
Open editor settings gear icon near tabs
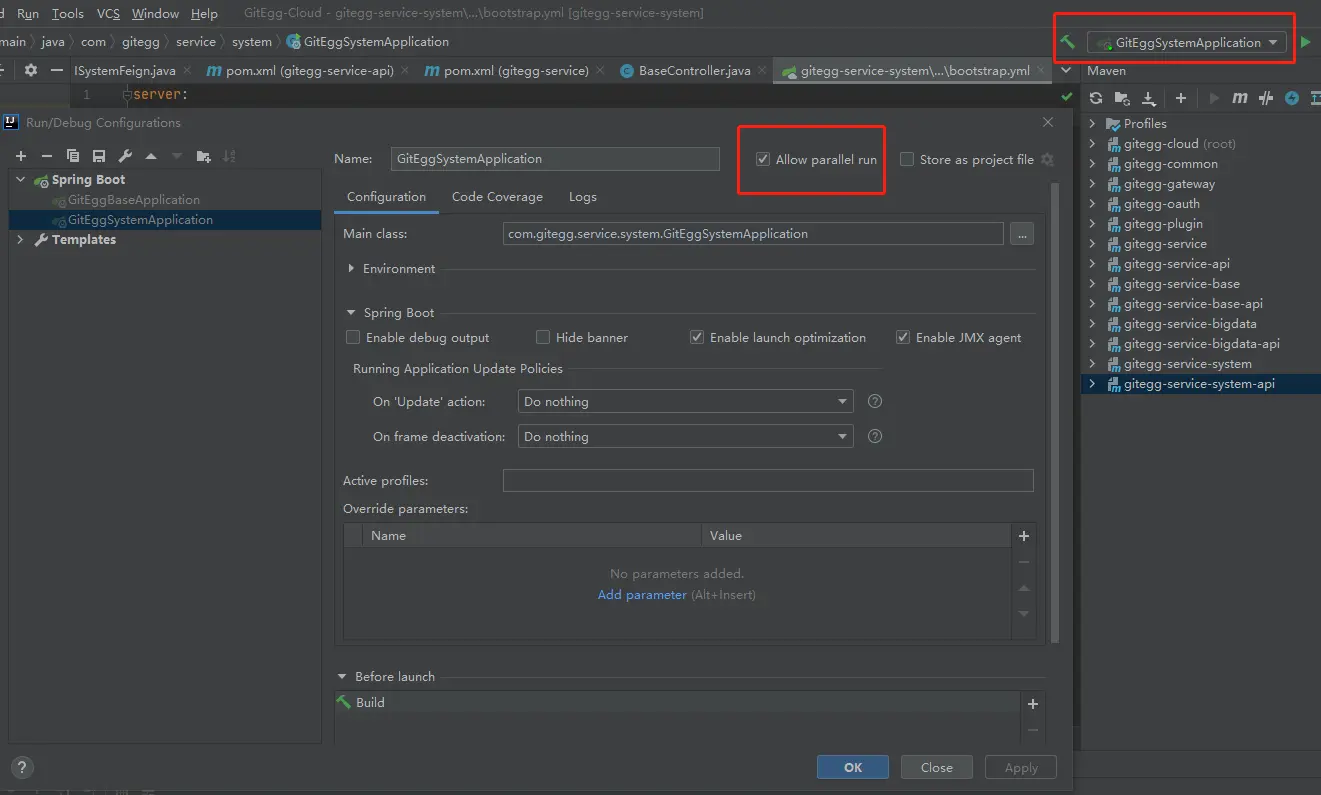click(31, 70)
